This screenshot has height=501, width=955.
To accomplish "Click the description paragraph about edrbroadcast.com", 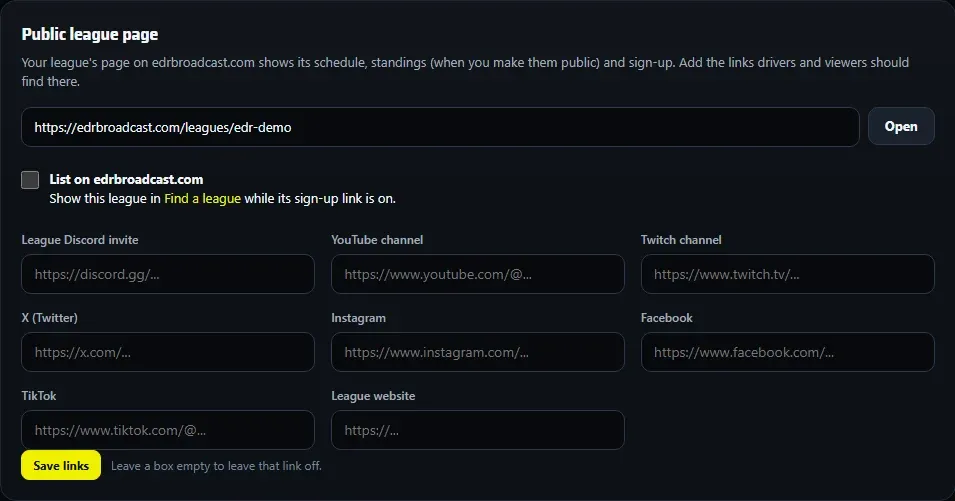I will tap(465, 72).
